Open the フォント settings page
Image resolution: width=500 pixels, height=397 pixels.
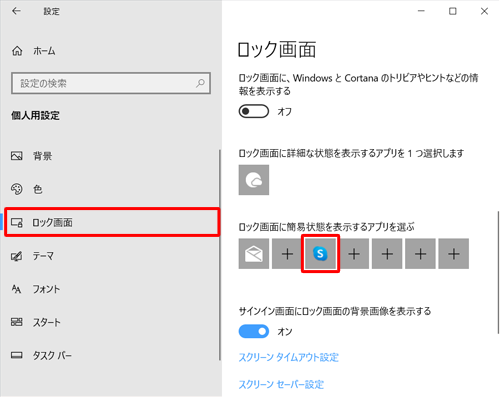click(x=36, y=289)
